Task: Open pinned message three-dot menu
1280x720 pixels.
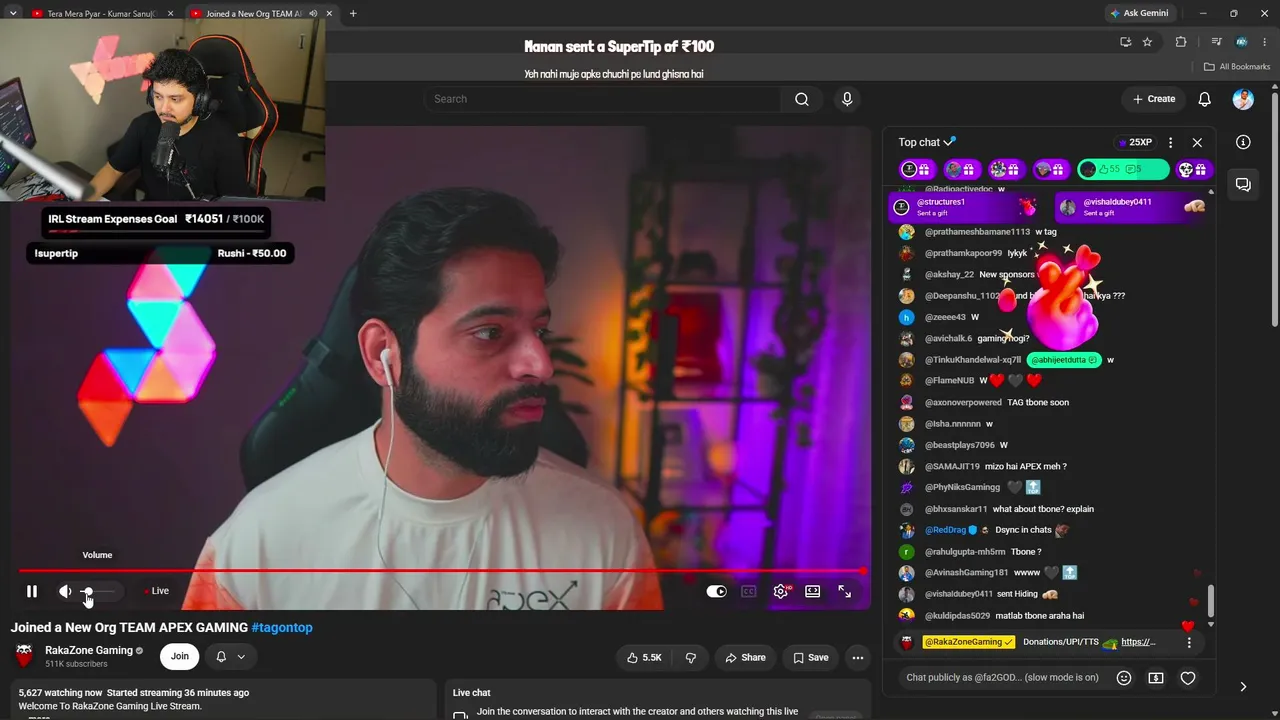Action: click(1189, 642)
